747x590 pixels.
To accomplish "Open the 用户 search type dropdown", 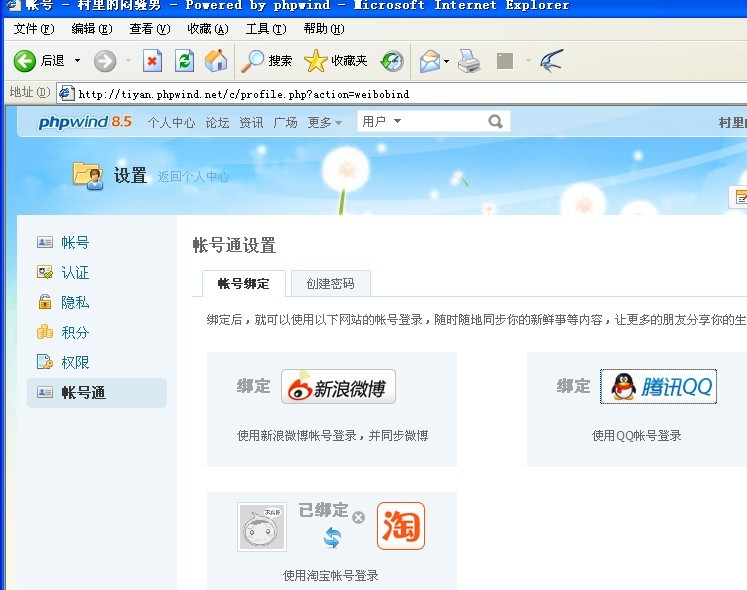I will (382, 122).
